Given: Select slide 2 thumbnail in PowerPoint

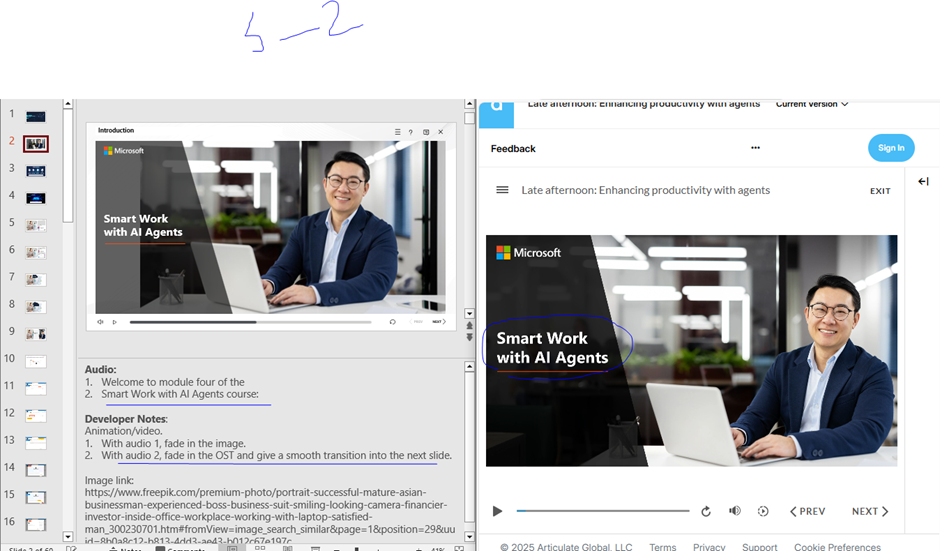Looking at the screenshot, I should click(x=36, y=144).
